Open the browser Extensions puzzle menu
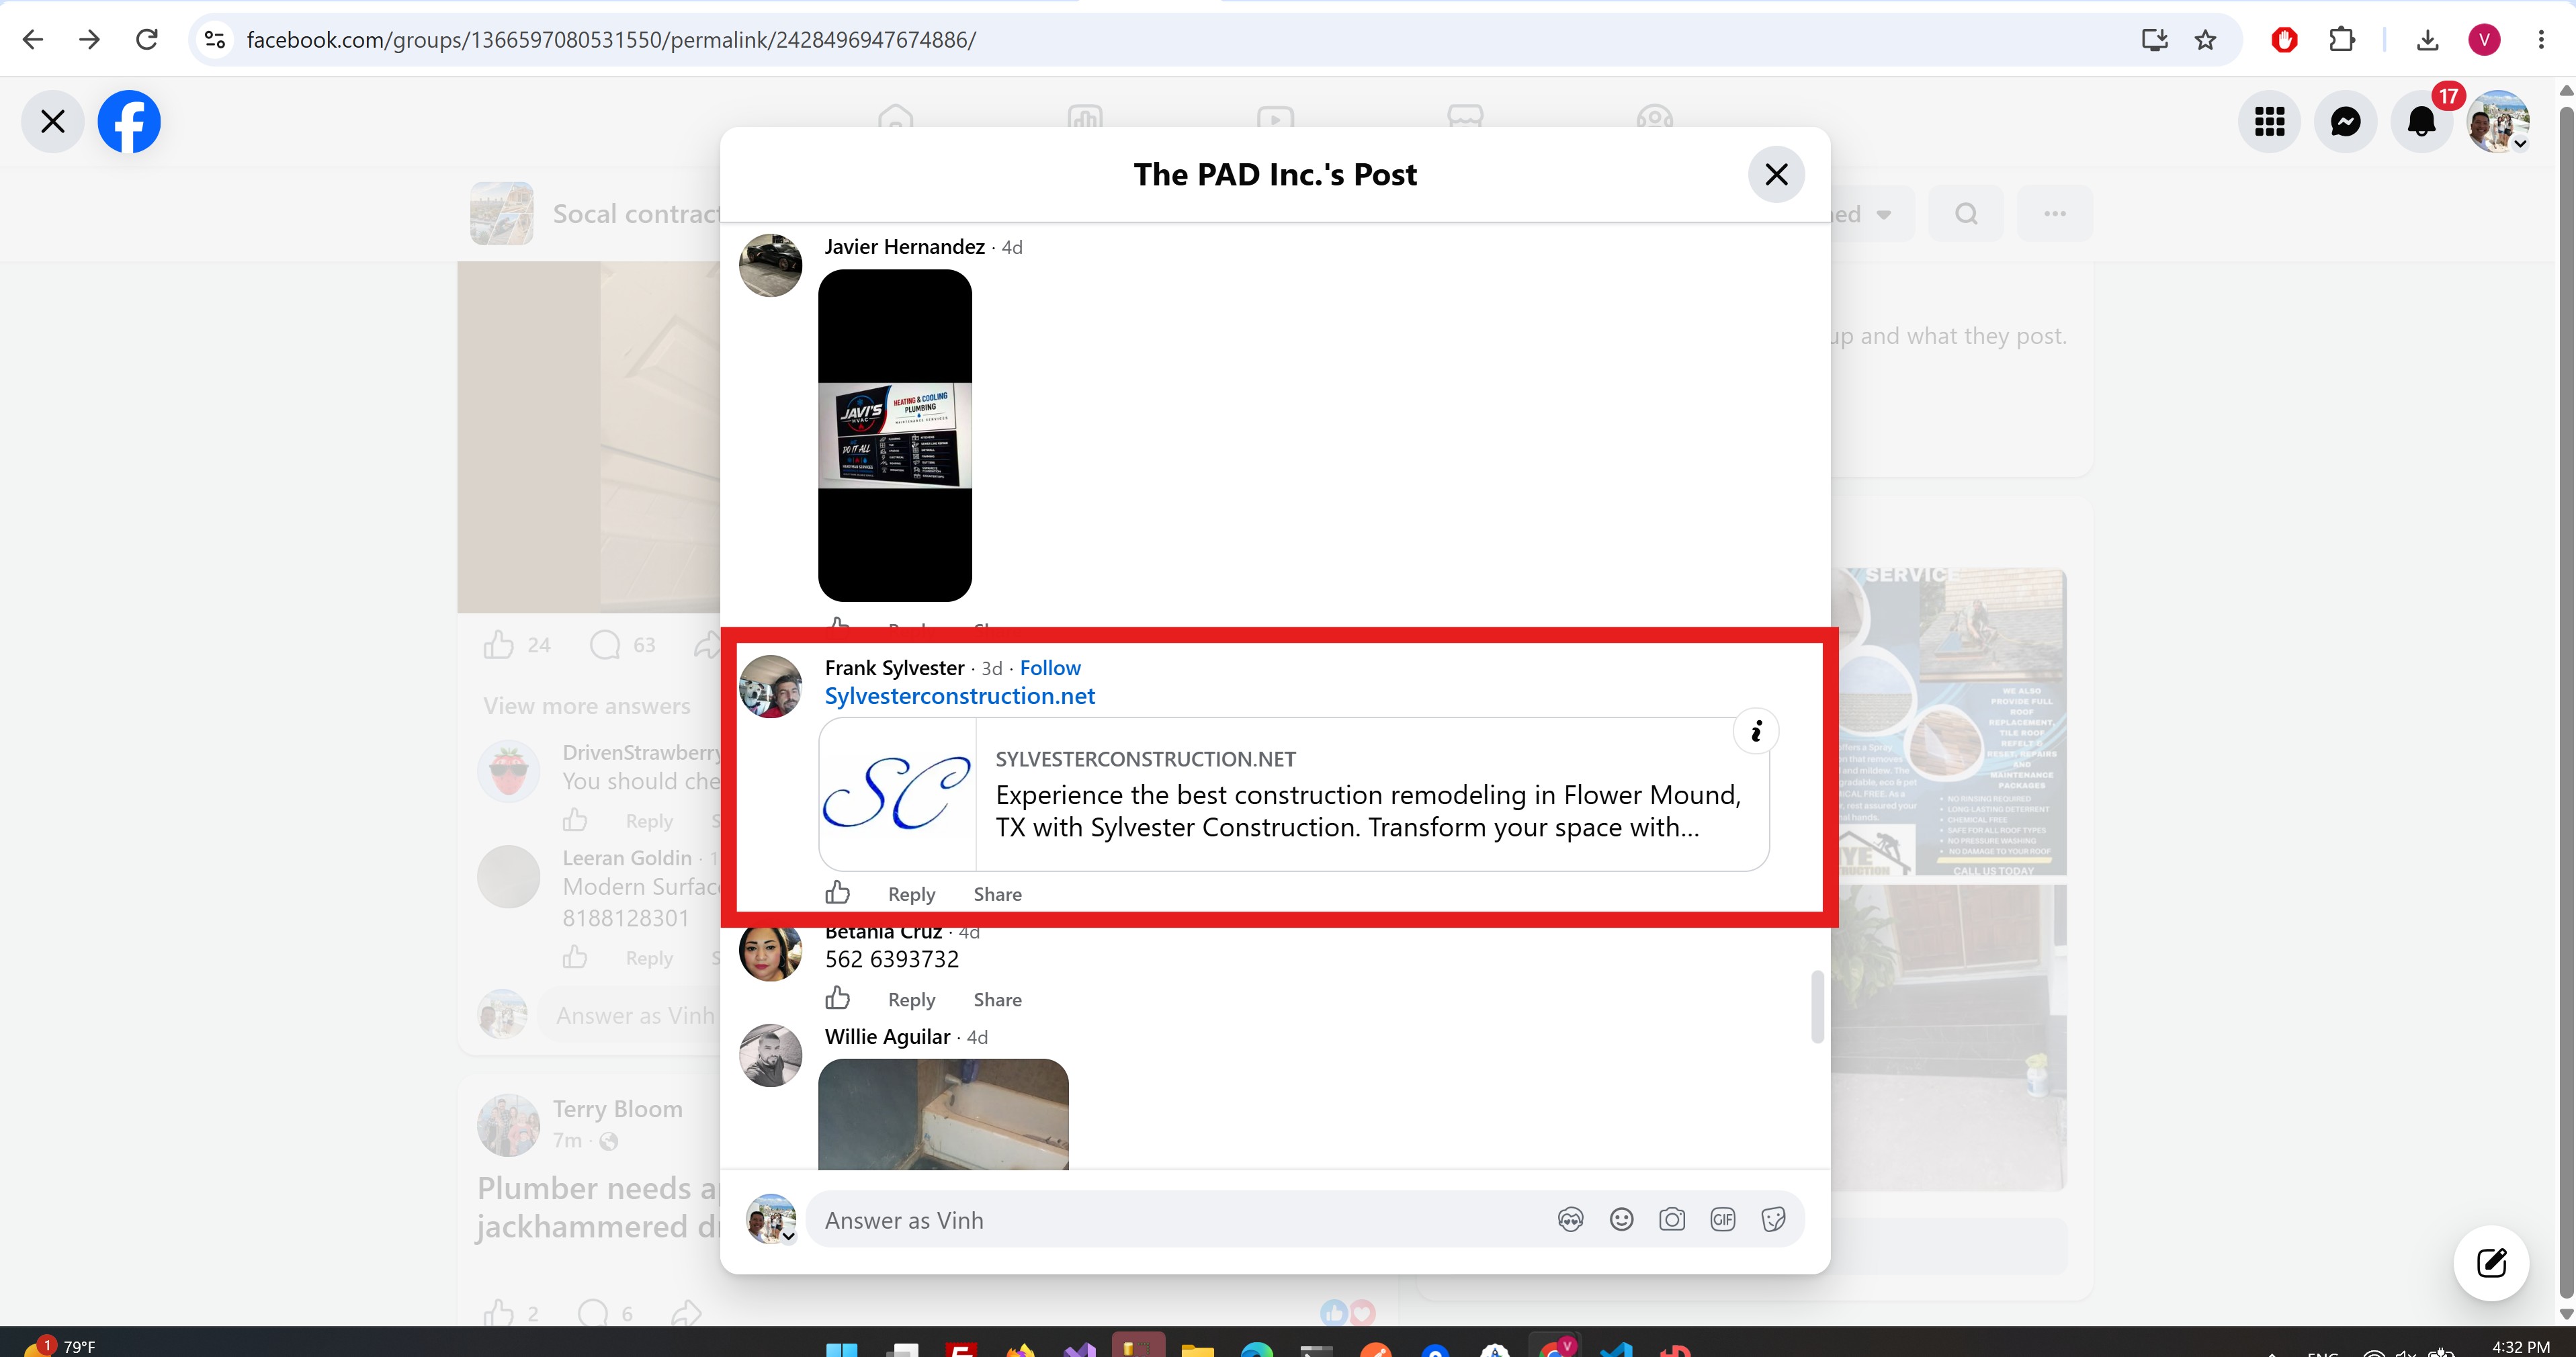Screen dimensions: 2576x1357 [x=2341, y=39]
